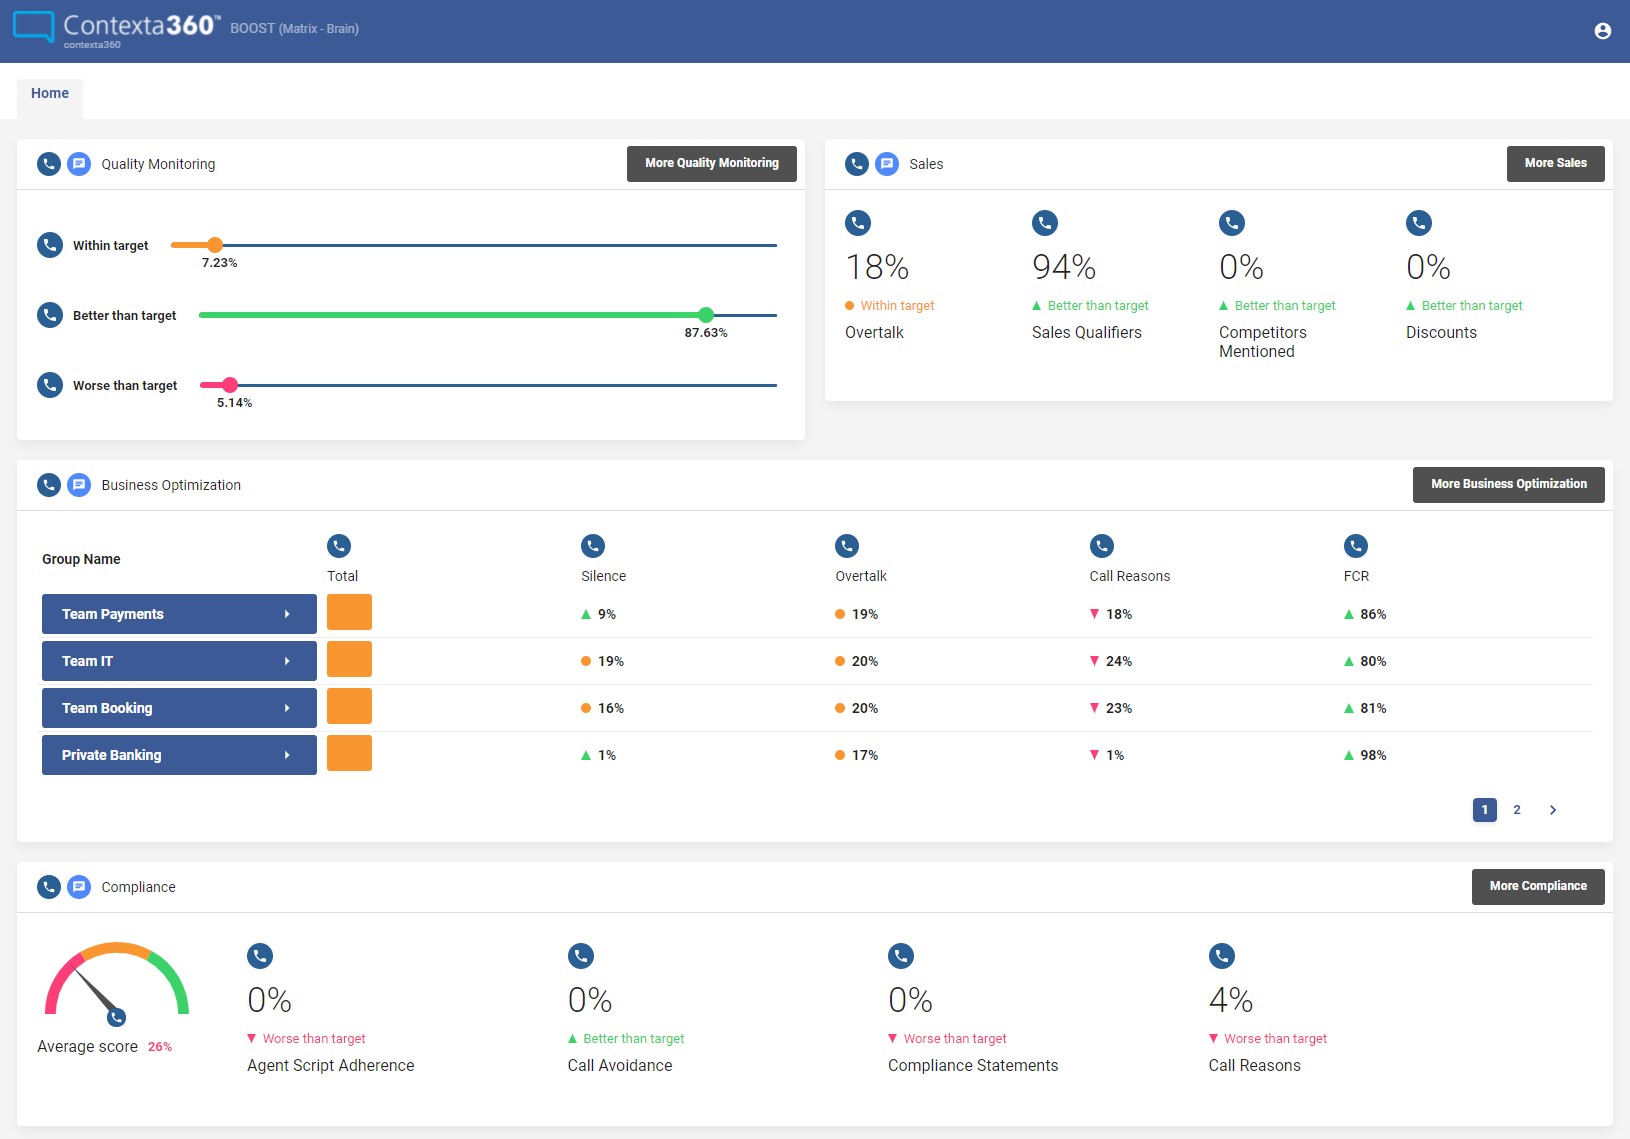Viewport: 1630px width, 1139px height.
Task: Click the phone icon above FCR column
Action: point(1356,546)
